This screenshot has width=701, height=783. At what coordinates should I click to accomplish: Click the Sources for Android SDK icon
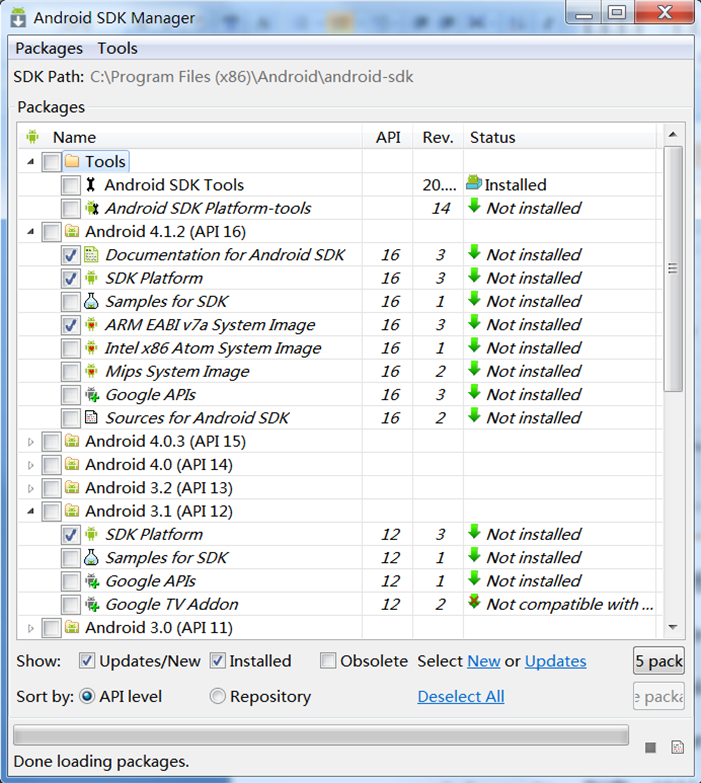91,417
